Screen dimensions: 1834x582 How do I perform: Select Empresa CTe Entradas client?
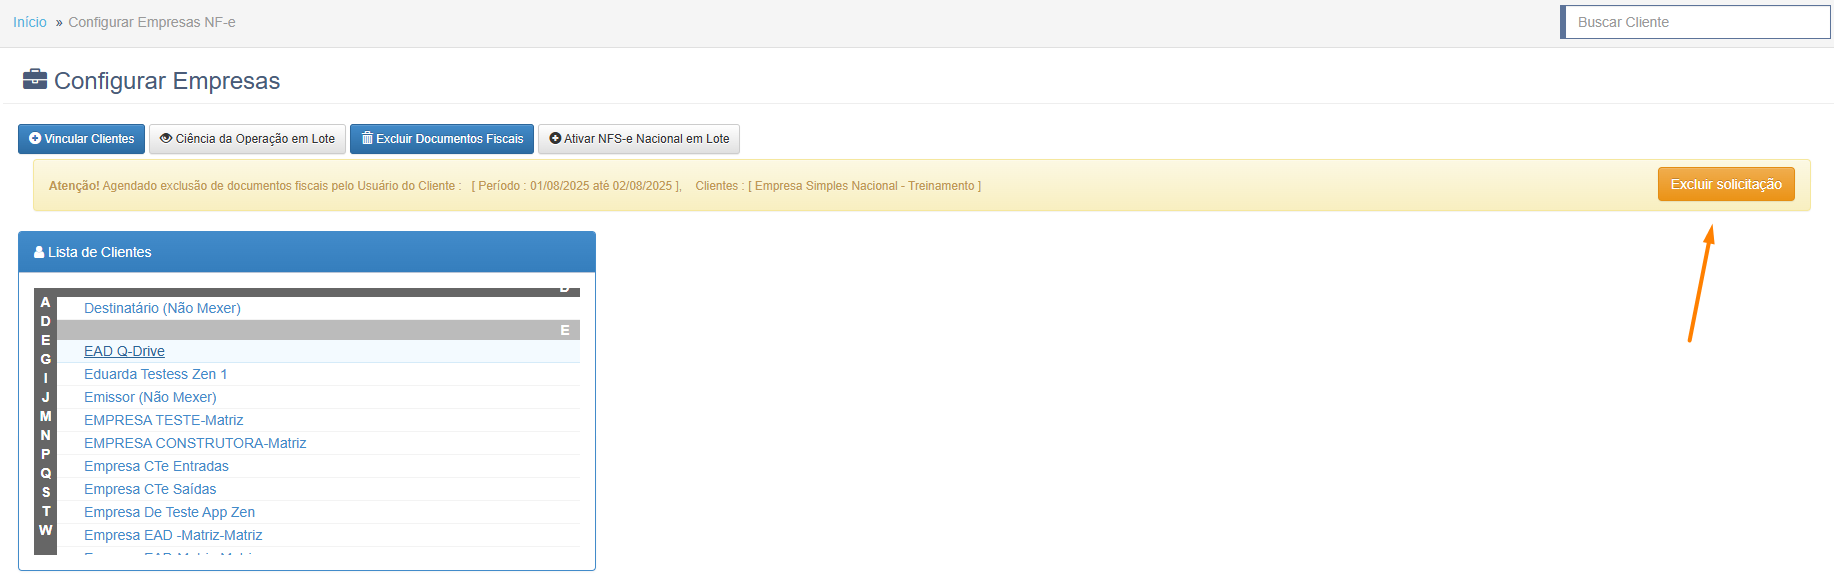156,466
